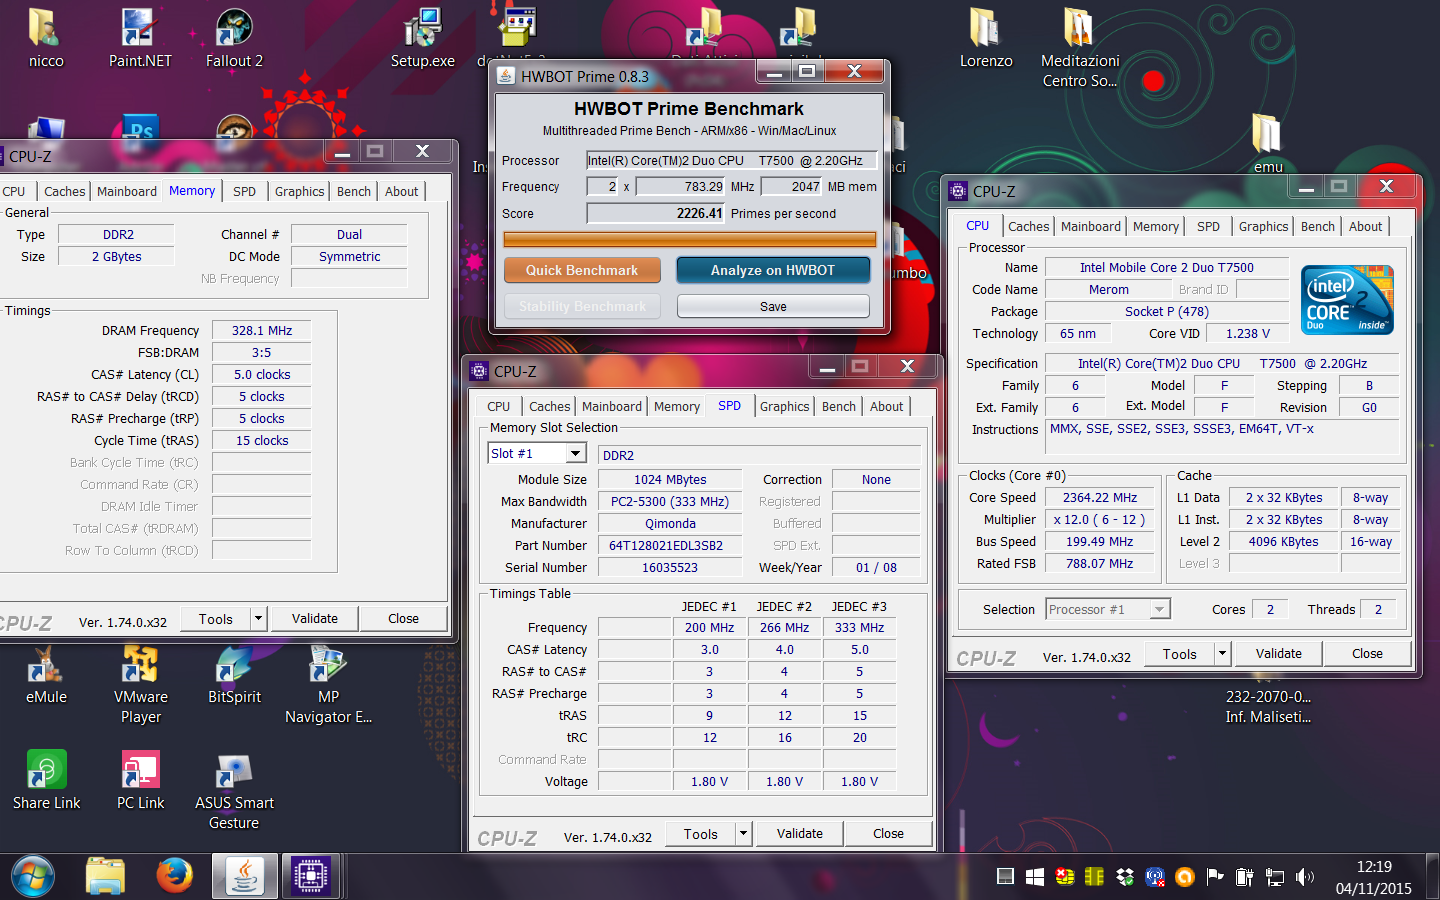Click the Windows Start orb

click(33, 877)
